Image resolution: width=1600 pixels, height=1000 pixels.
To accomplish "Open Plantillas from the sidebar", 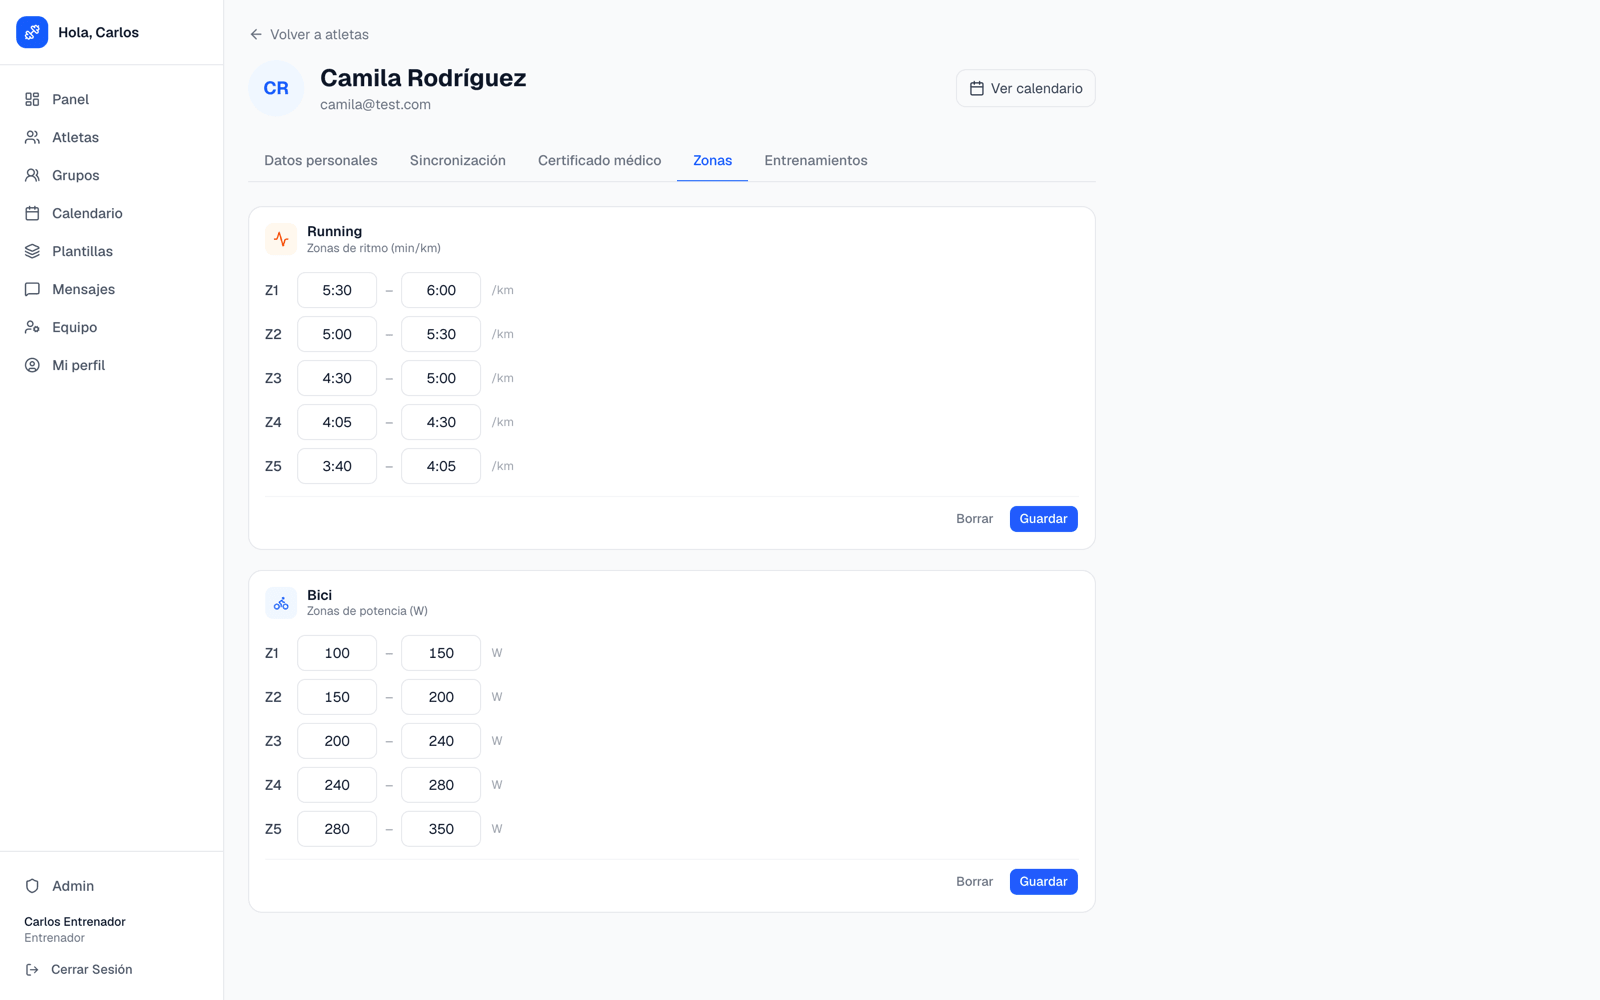I will click(111, 251).
